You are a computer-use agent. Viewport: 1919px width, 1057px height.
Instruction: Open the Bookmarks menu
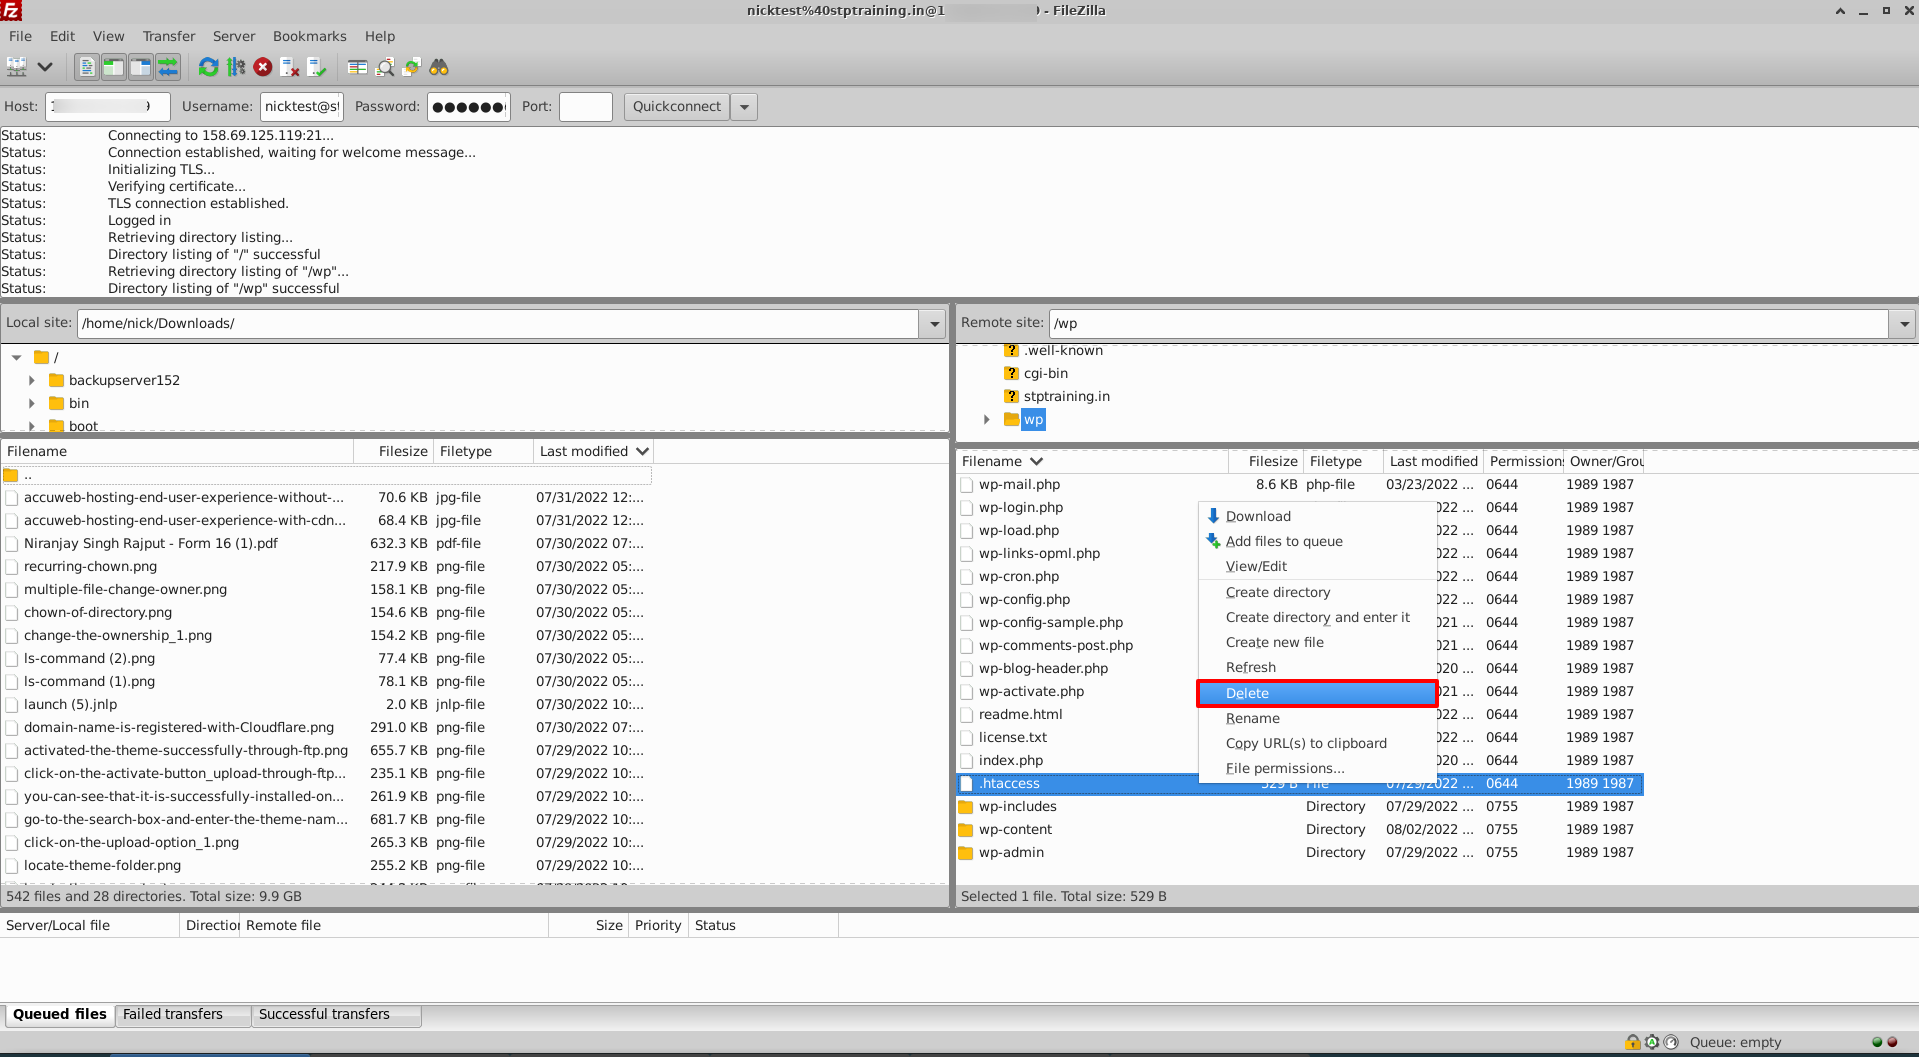pyautogui.click(x=310, y=36)
